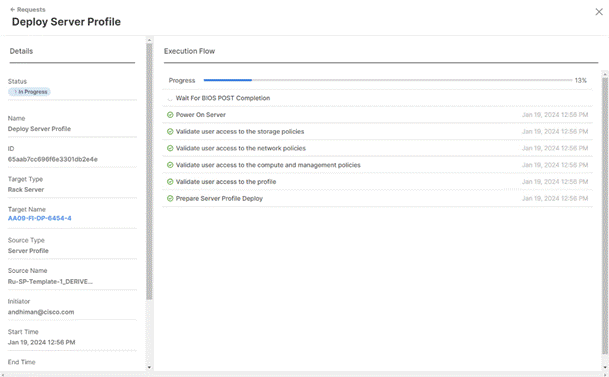Click the In Progress status badge
The height and width of the screenshot is (377, 609).
coord(30,92)
